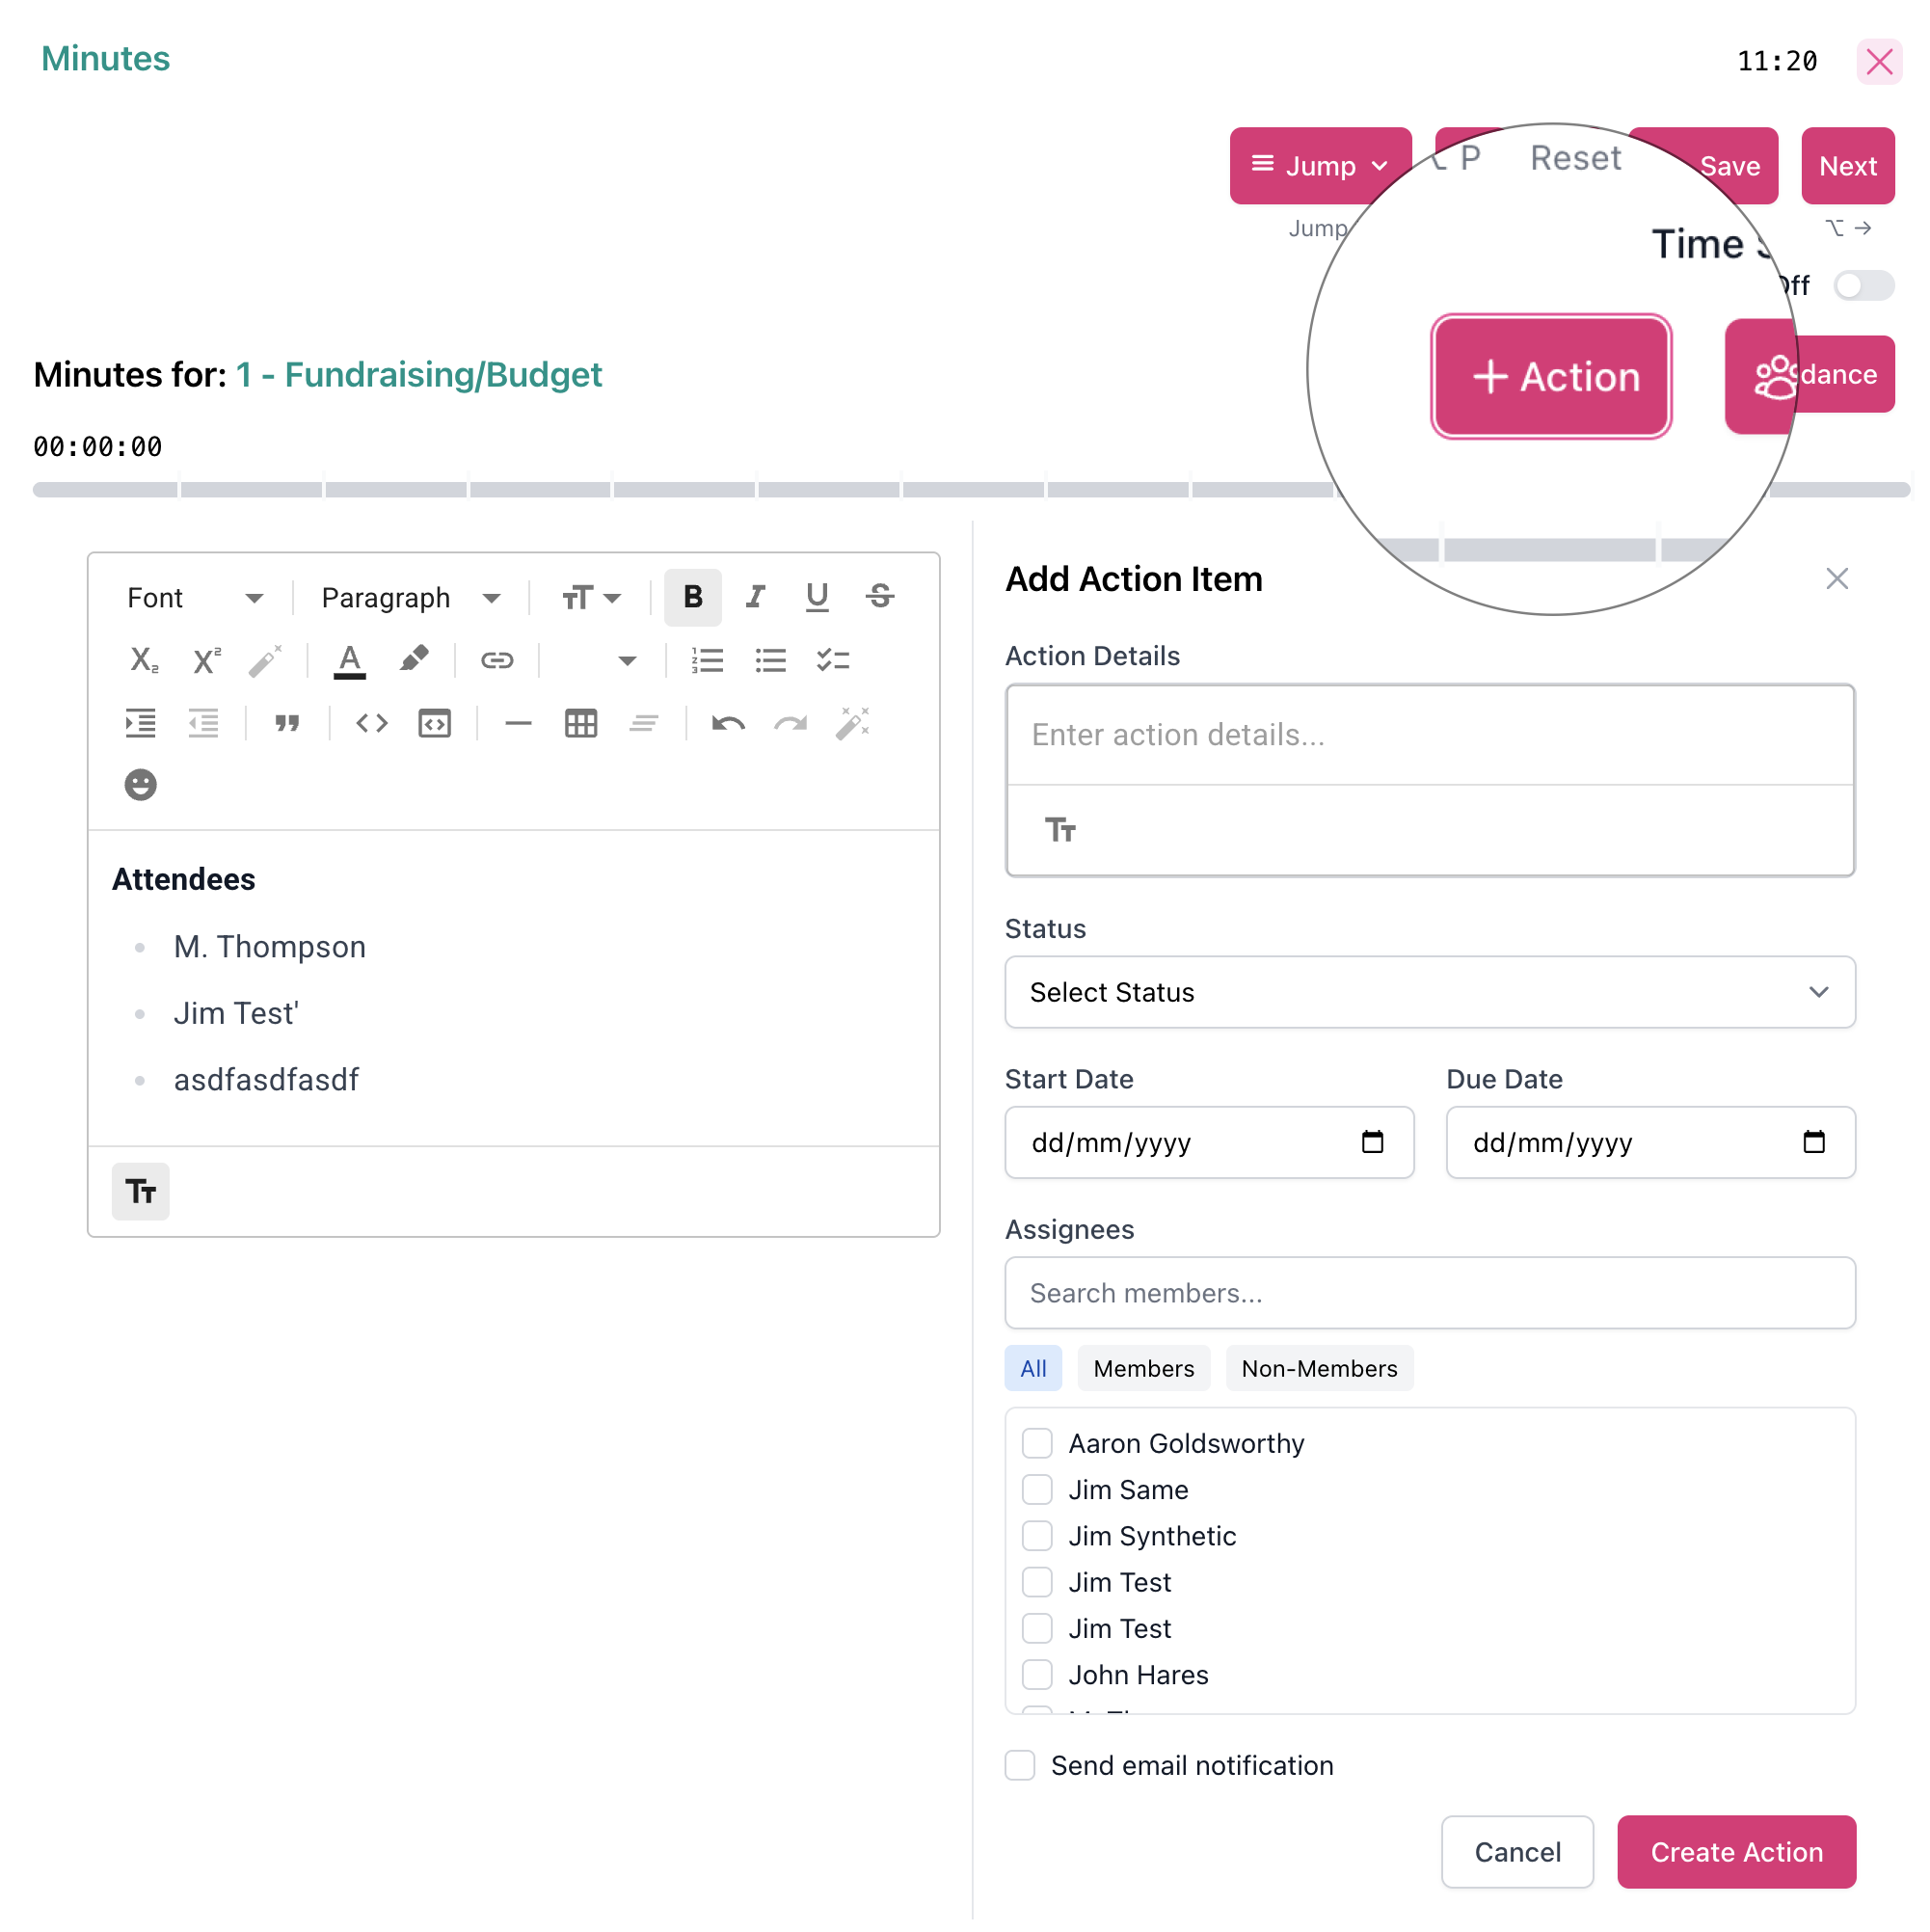Insert a table into the minutes
1930x1932 pixels.
point(581,723)
